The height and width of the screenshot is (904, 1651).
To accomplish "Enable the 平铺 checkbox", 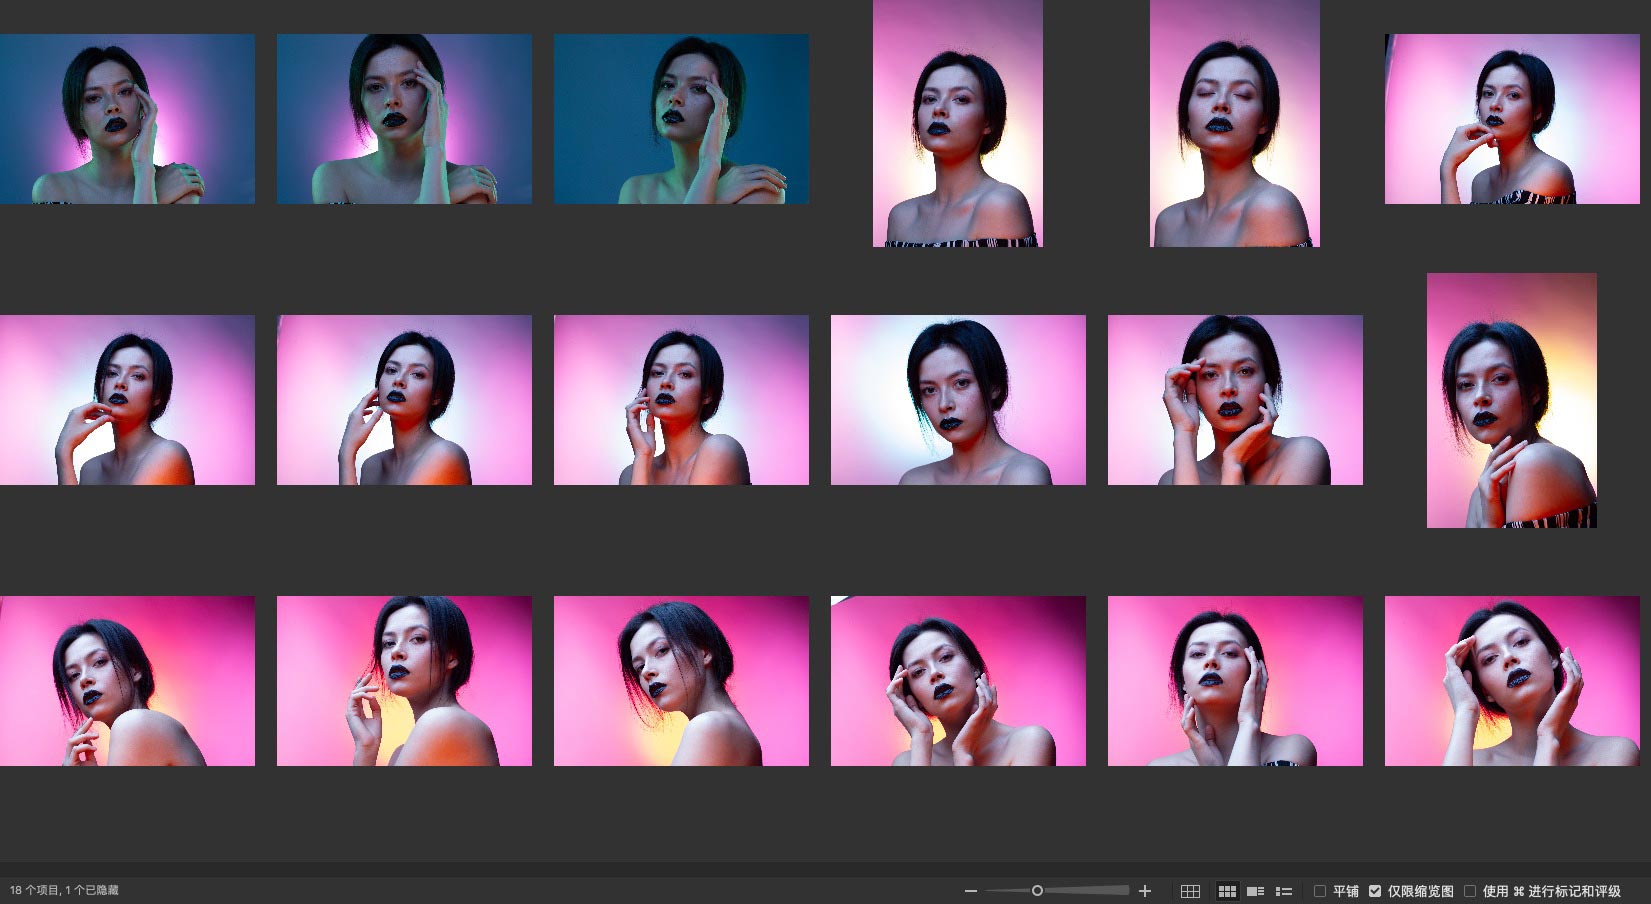I will click(x=1320, y=891).
